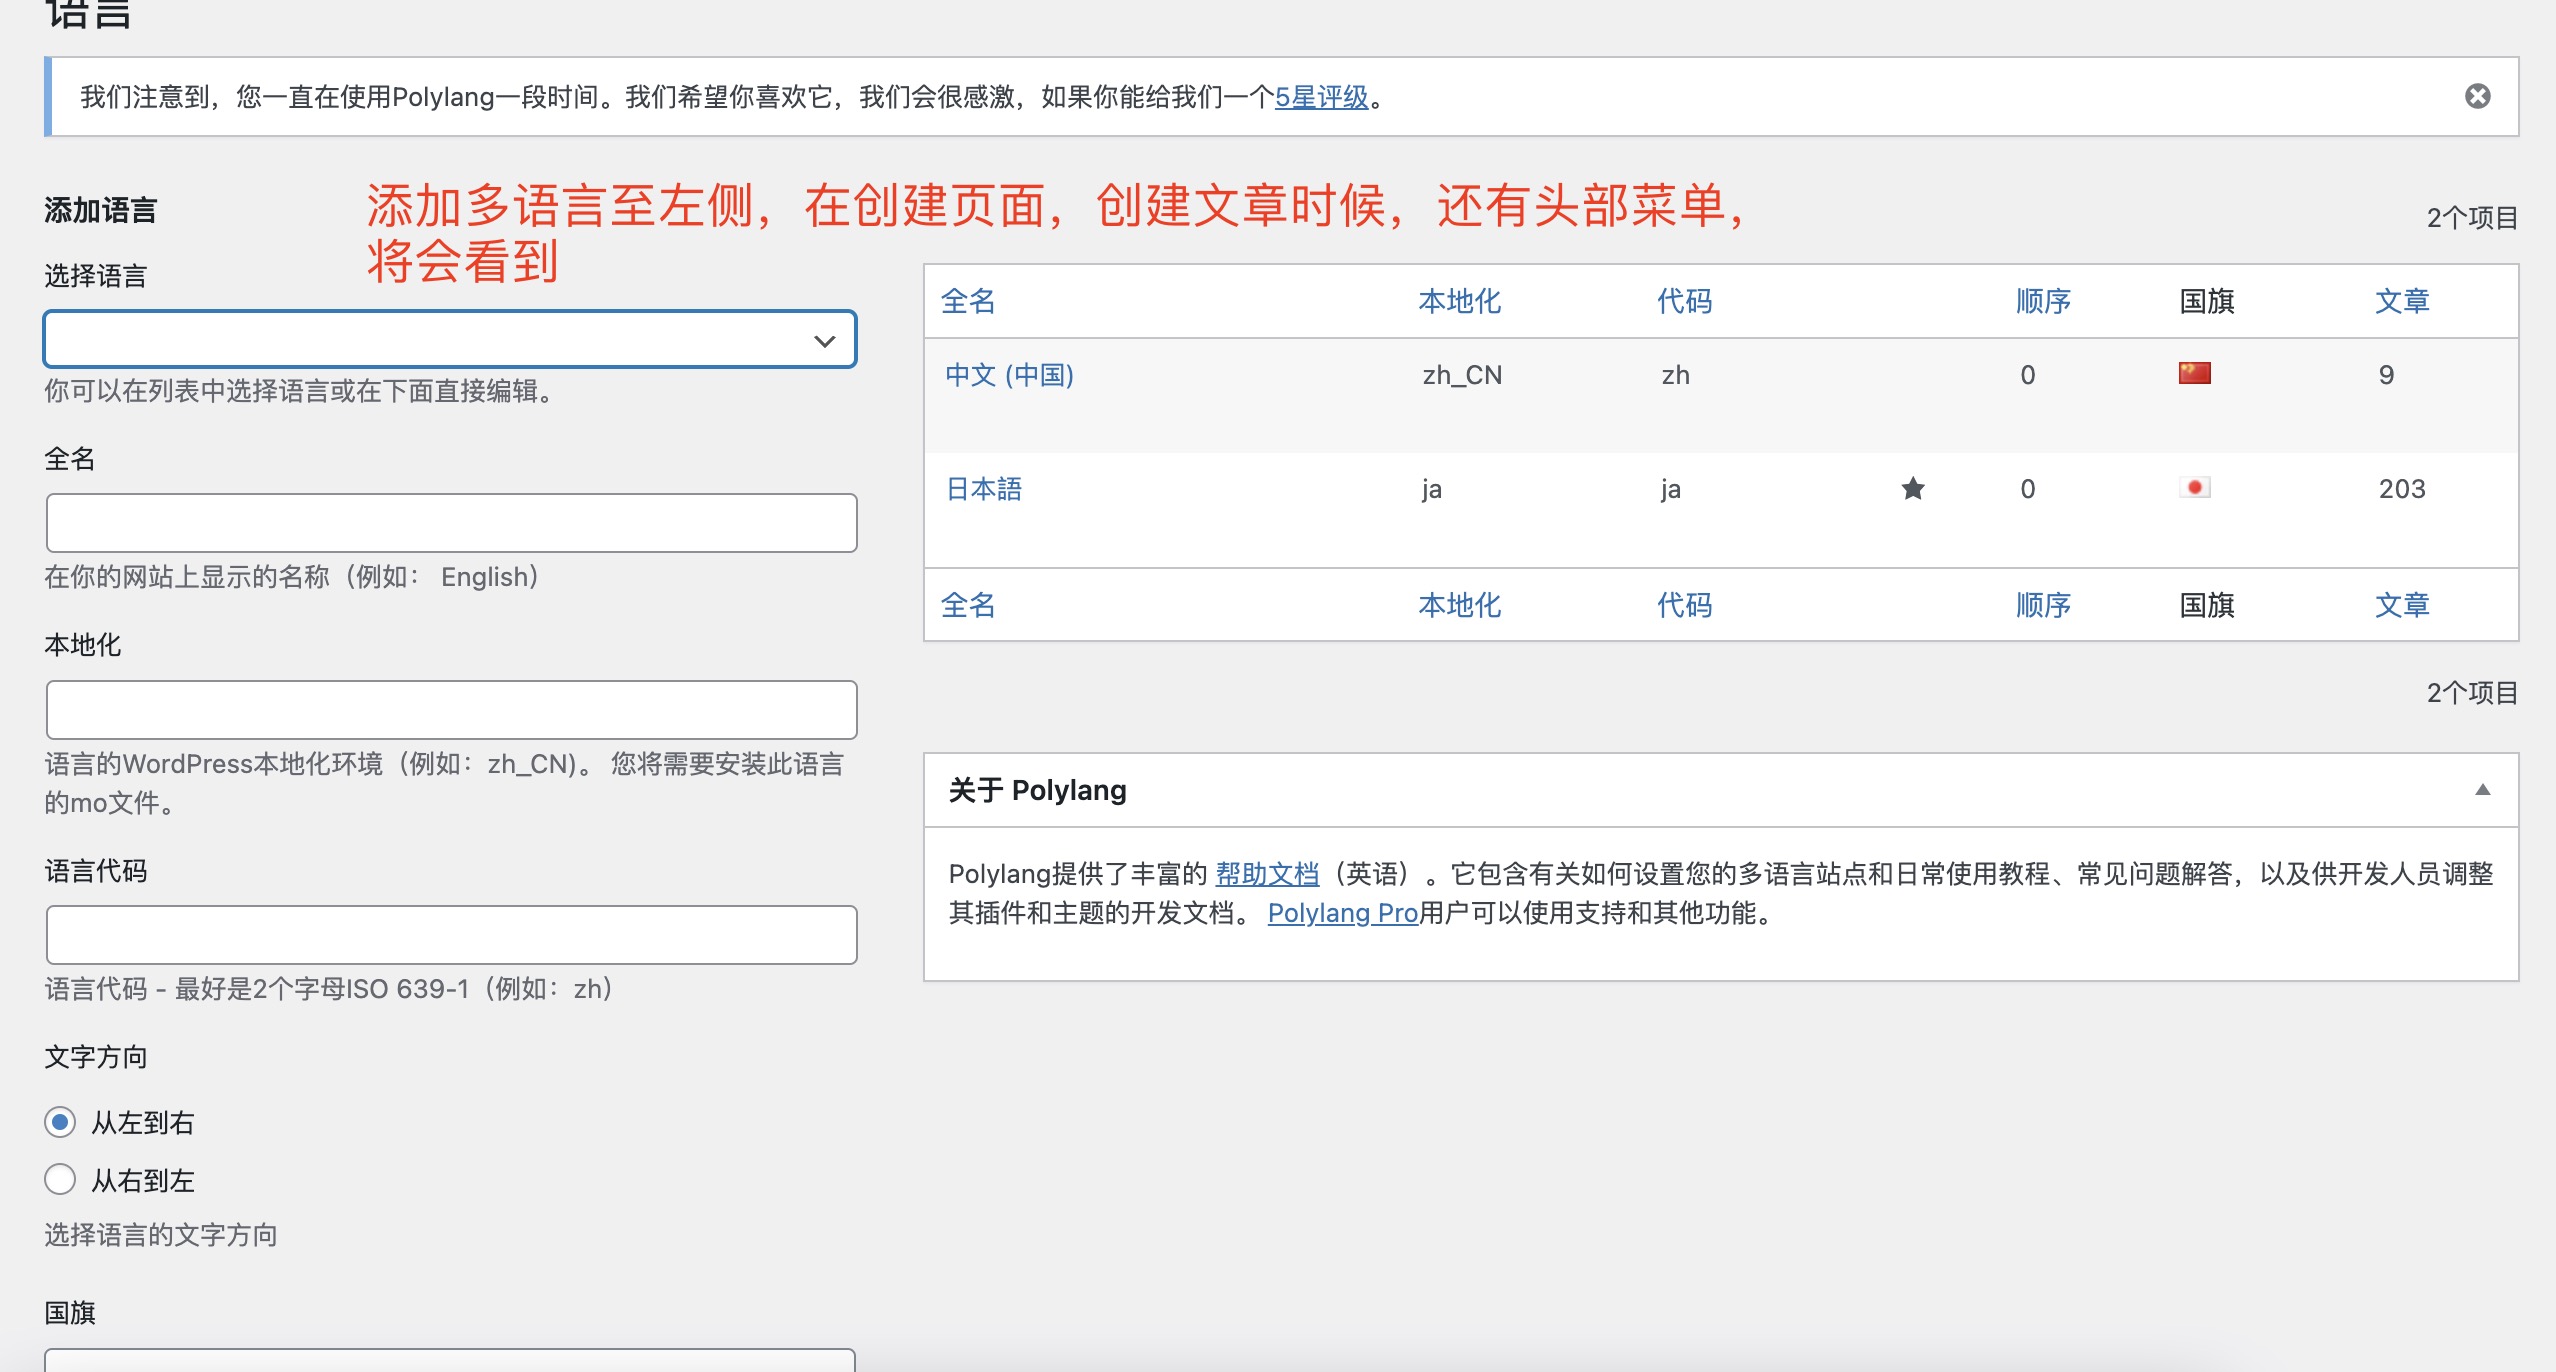Dismiss the Polylang rating notice
Screen dimensions: 2556x1372
click(x=2477, y=96)
